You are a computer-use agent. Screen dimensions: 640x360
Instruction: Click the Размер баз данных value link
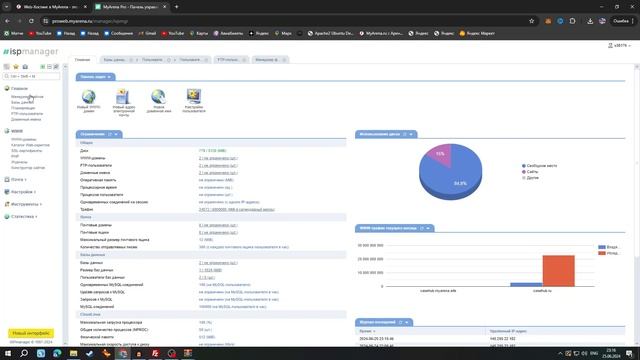(210, 270)
